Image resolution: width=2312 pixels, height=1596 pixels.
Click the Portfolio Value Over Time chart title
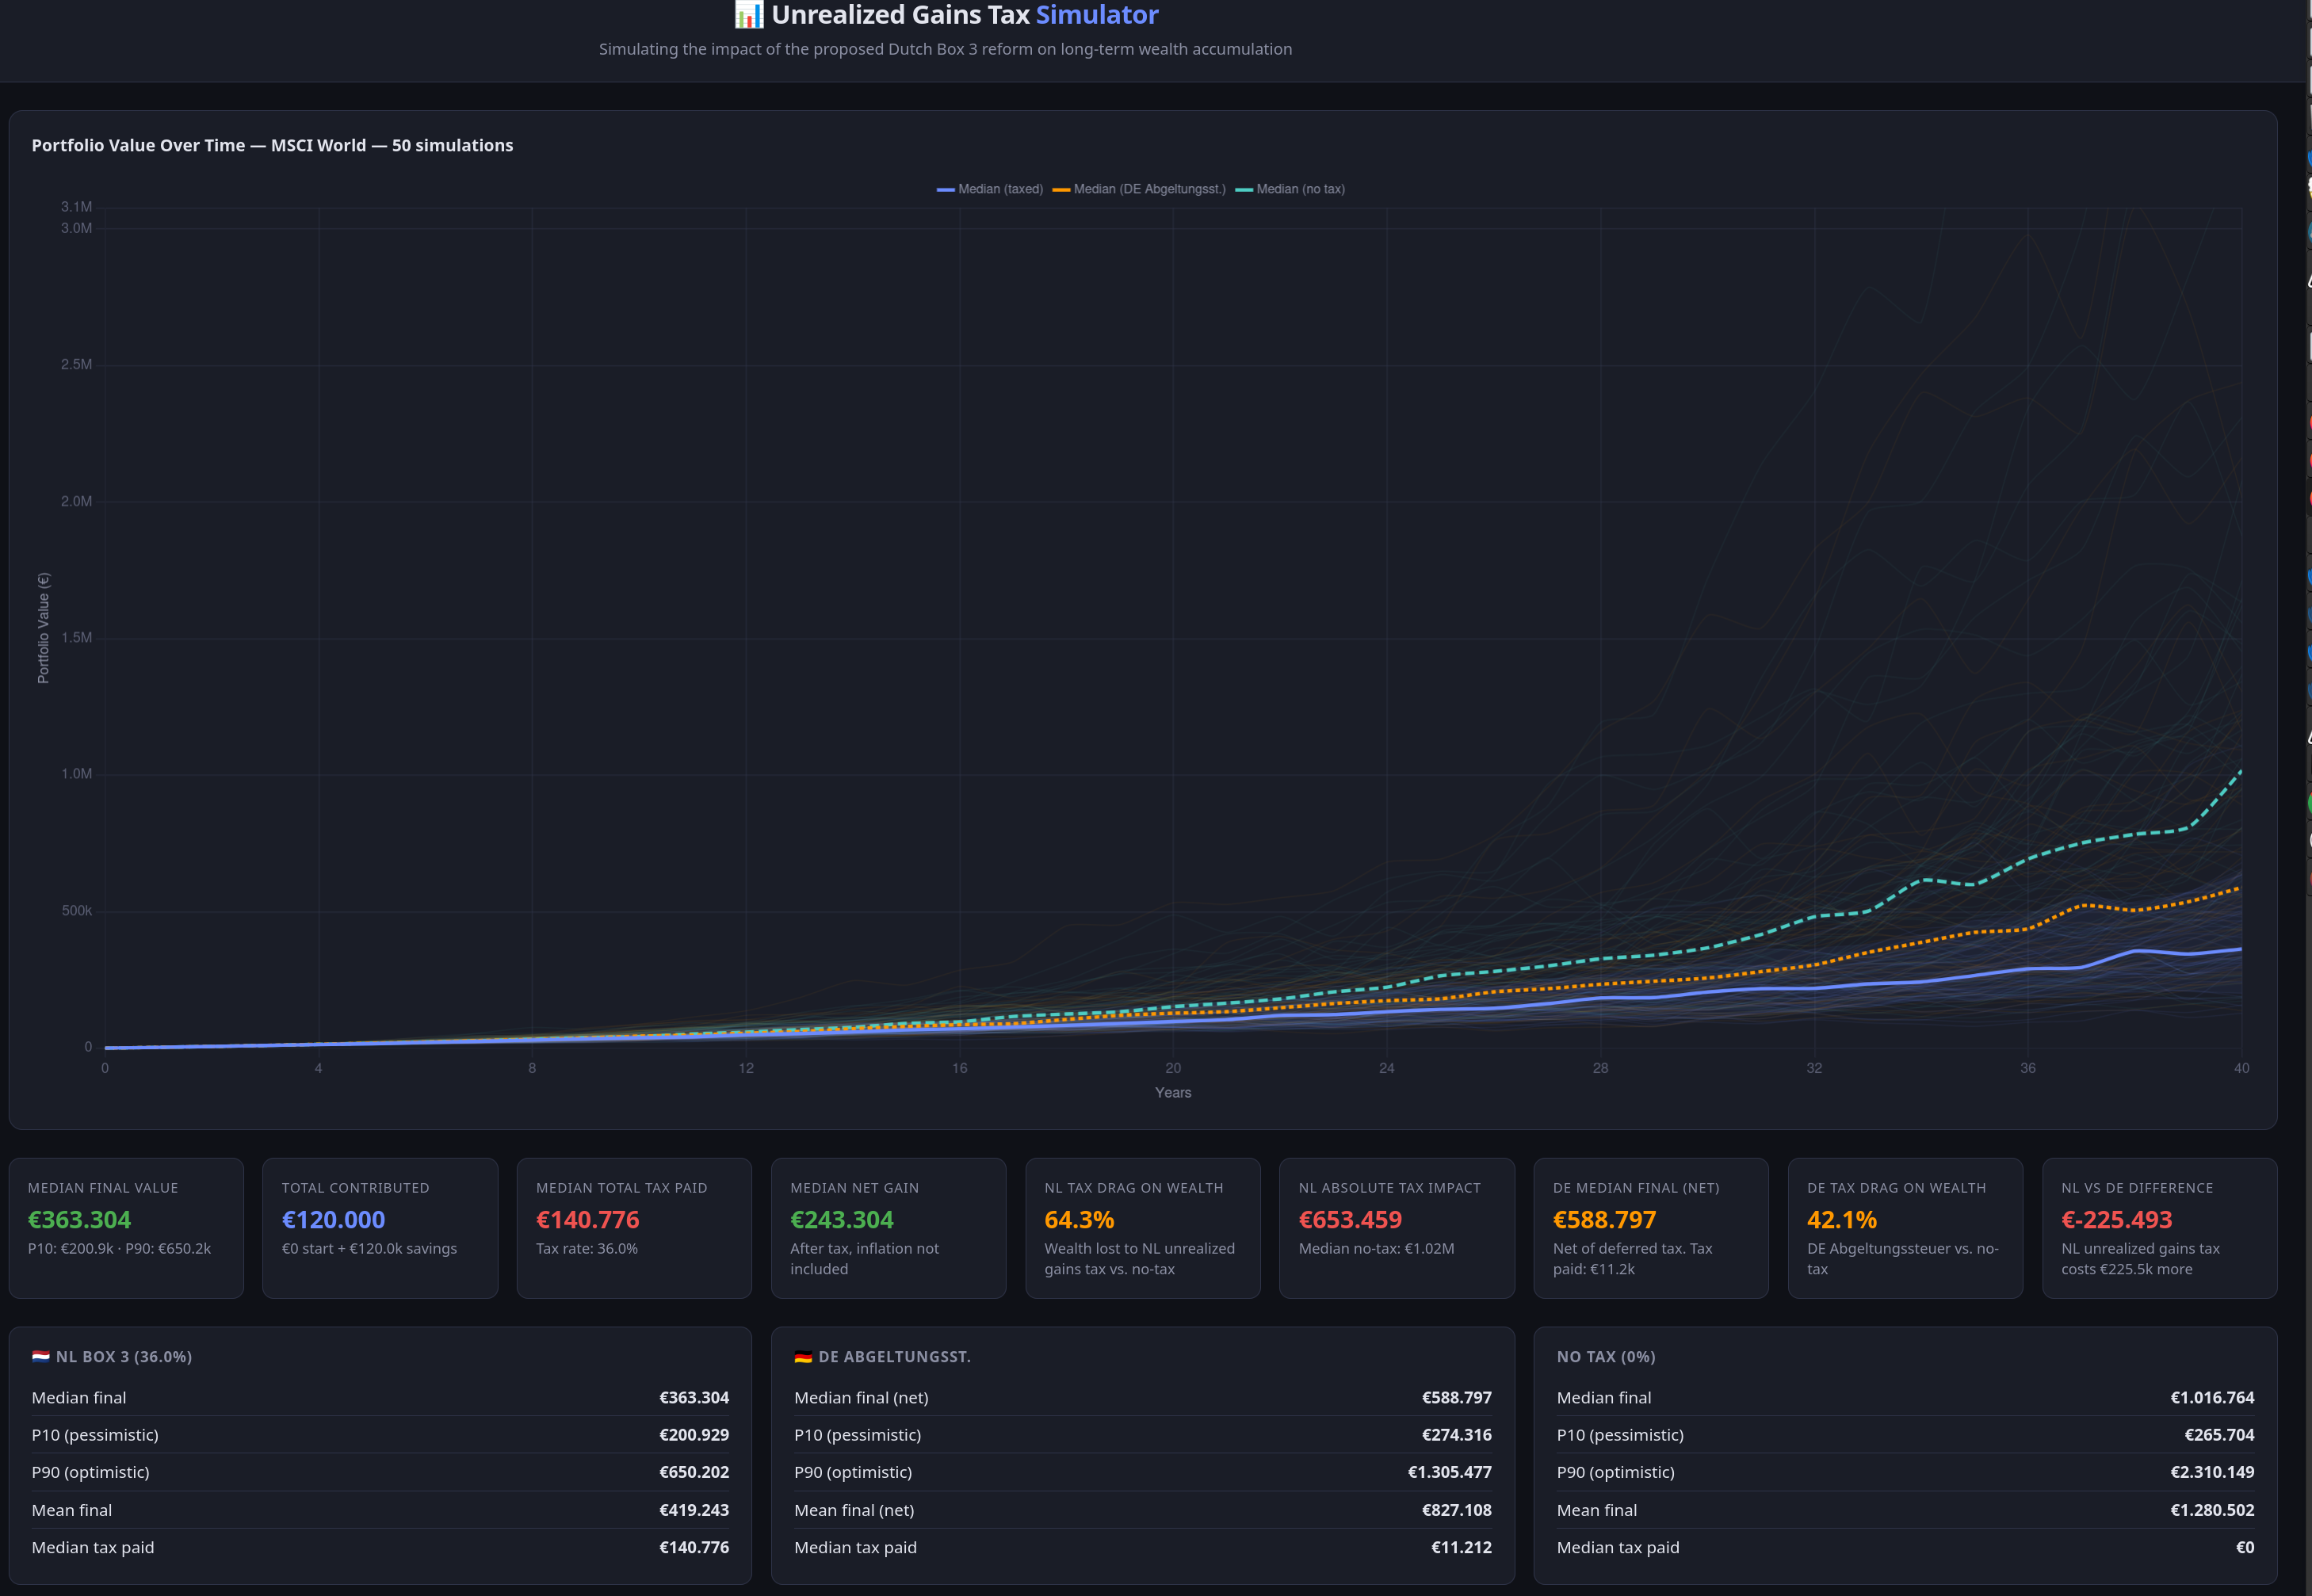tap(272, 145)
